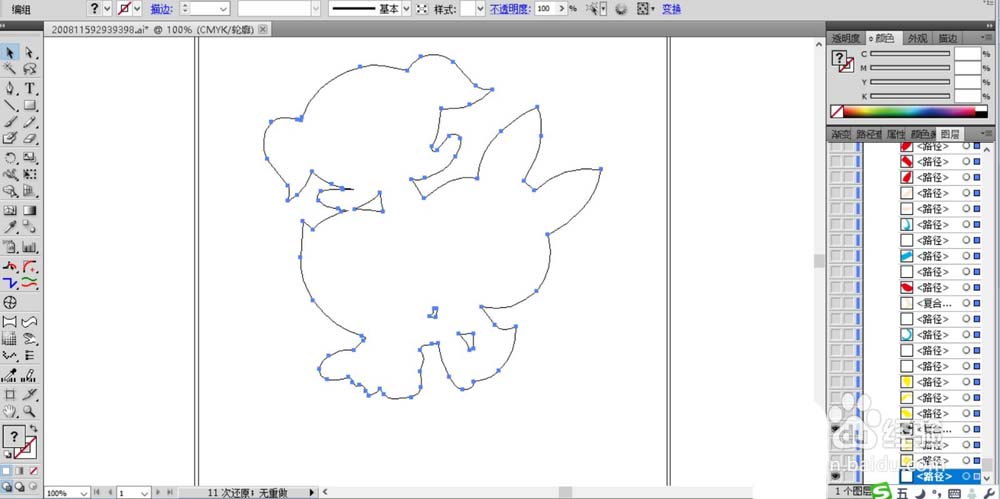
Task: Open the 样式 style dropdown
Action: (480, 9)
